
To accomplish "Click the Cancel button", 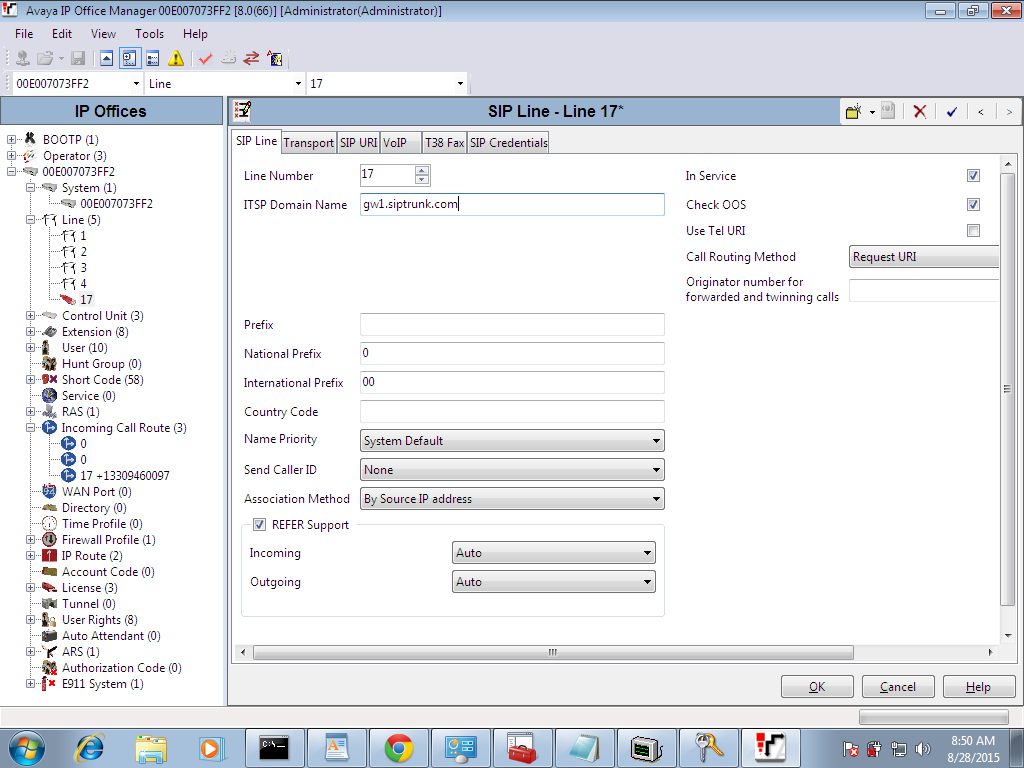I will pyautogui.click(x=898, y=686).
